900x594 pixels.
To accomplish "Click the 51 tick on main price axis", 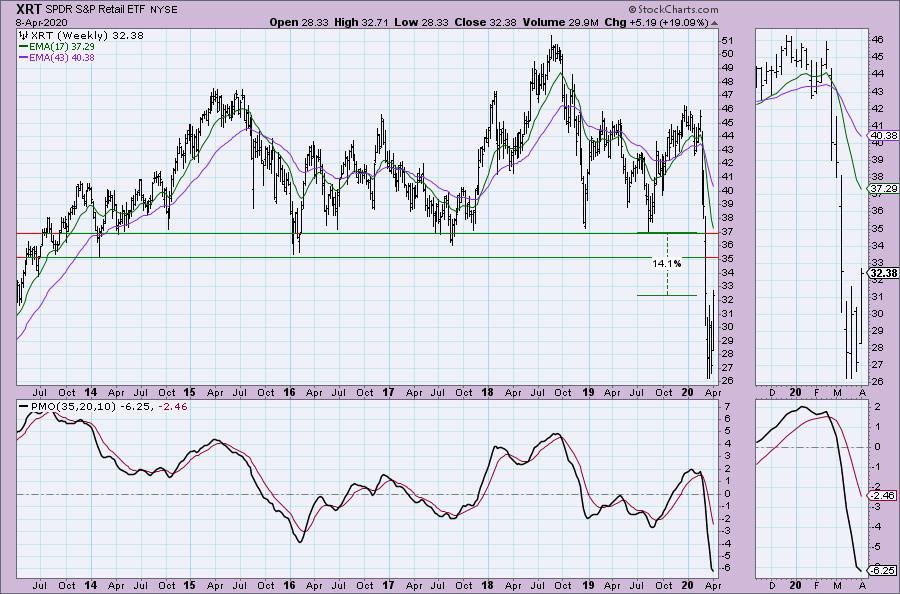I will pos(727,40).
